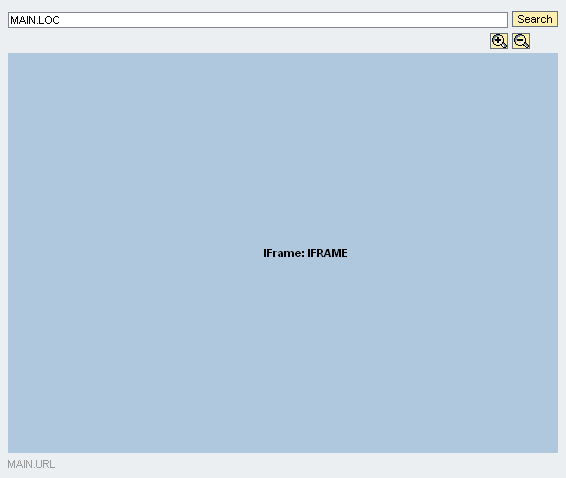Click the Search button

pos(535,19)
